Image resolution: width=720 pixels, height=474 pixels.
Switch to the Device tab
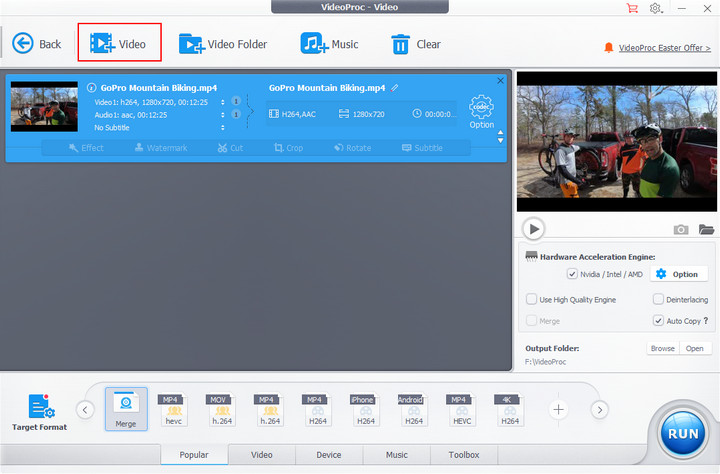pos(329,455)
